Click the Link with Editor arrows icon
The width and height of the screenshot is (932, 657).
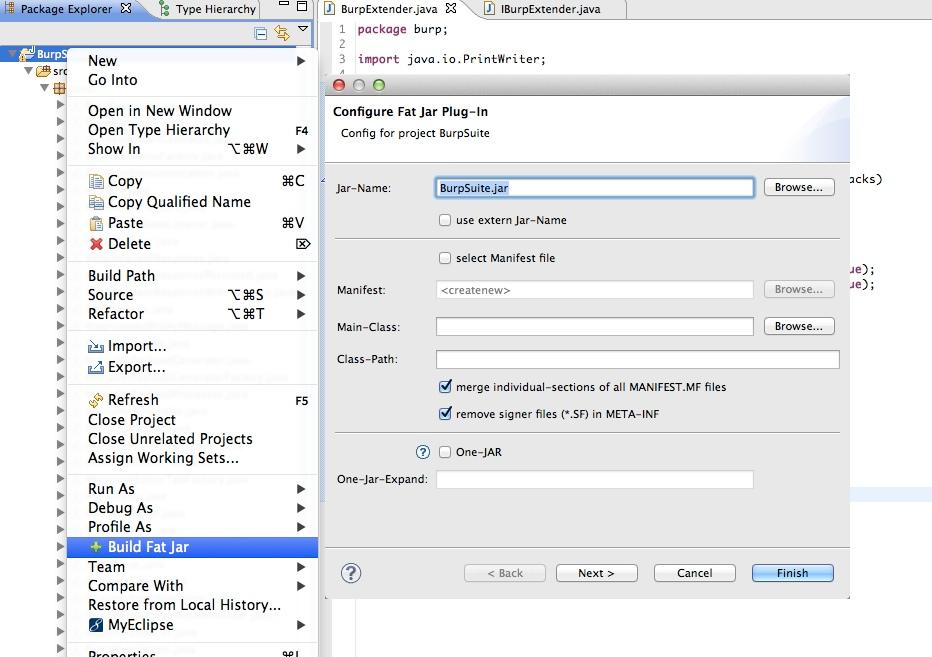click(x=282, y=33)
